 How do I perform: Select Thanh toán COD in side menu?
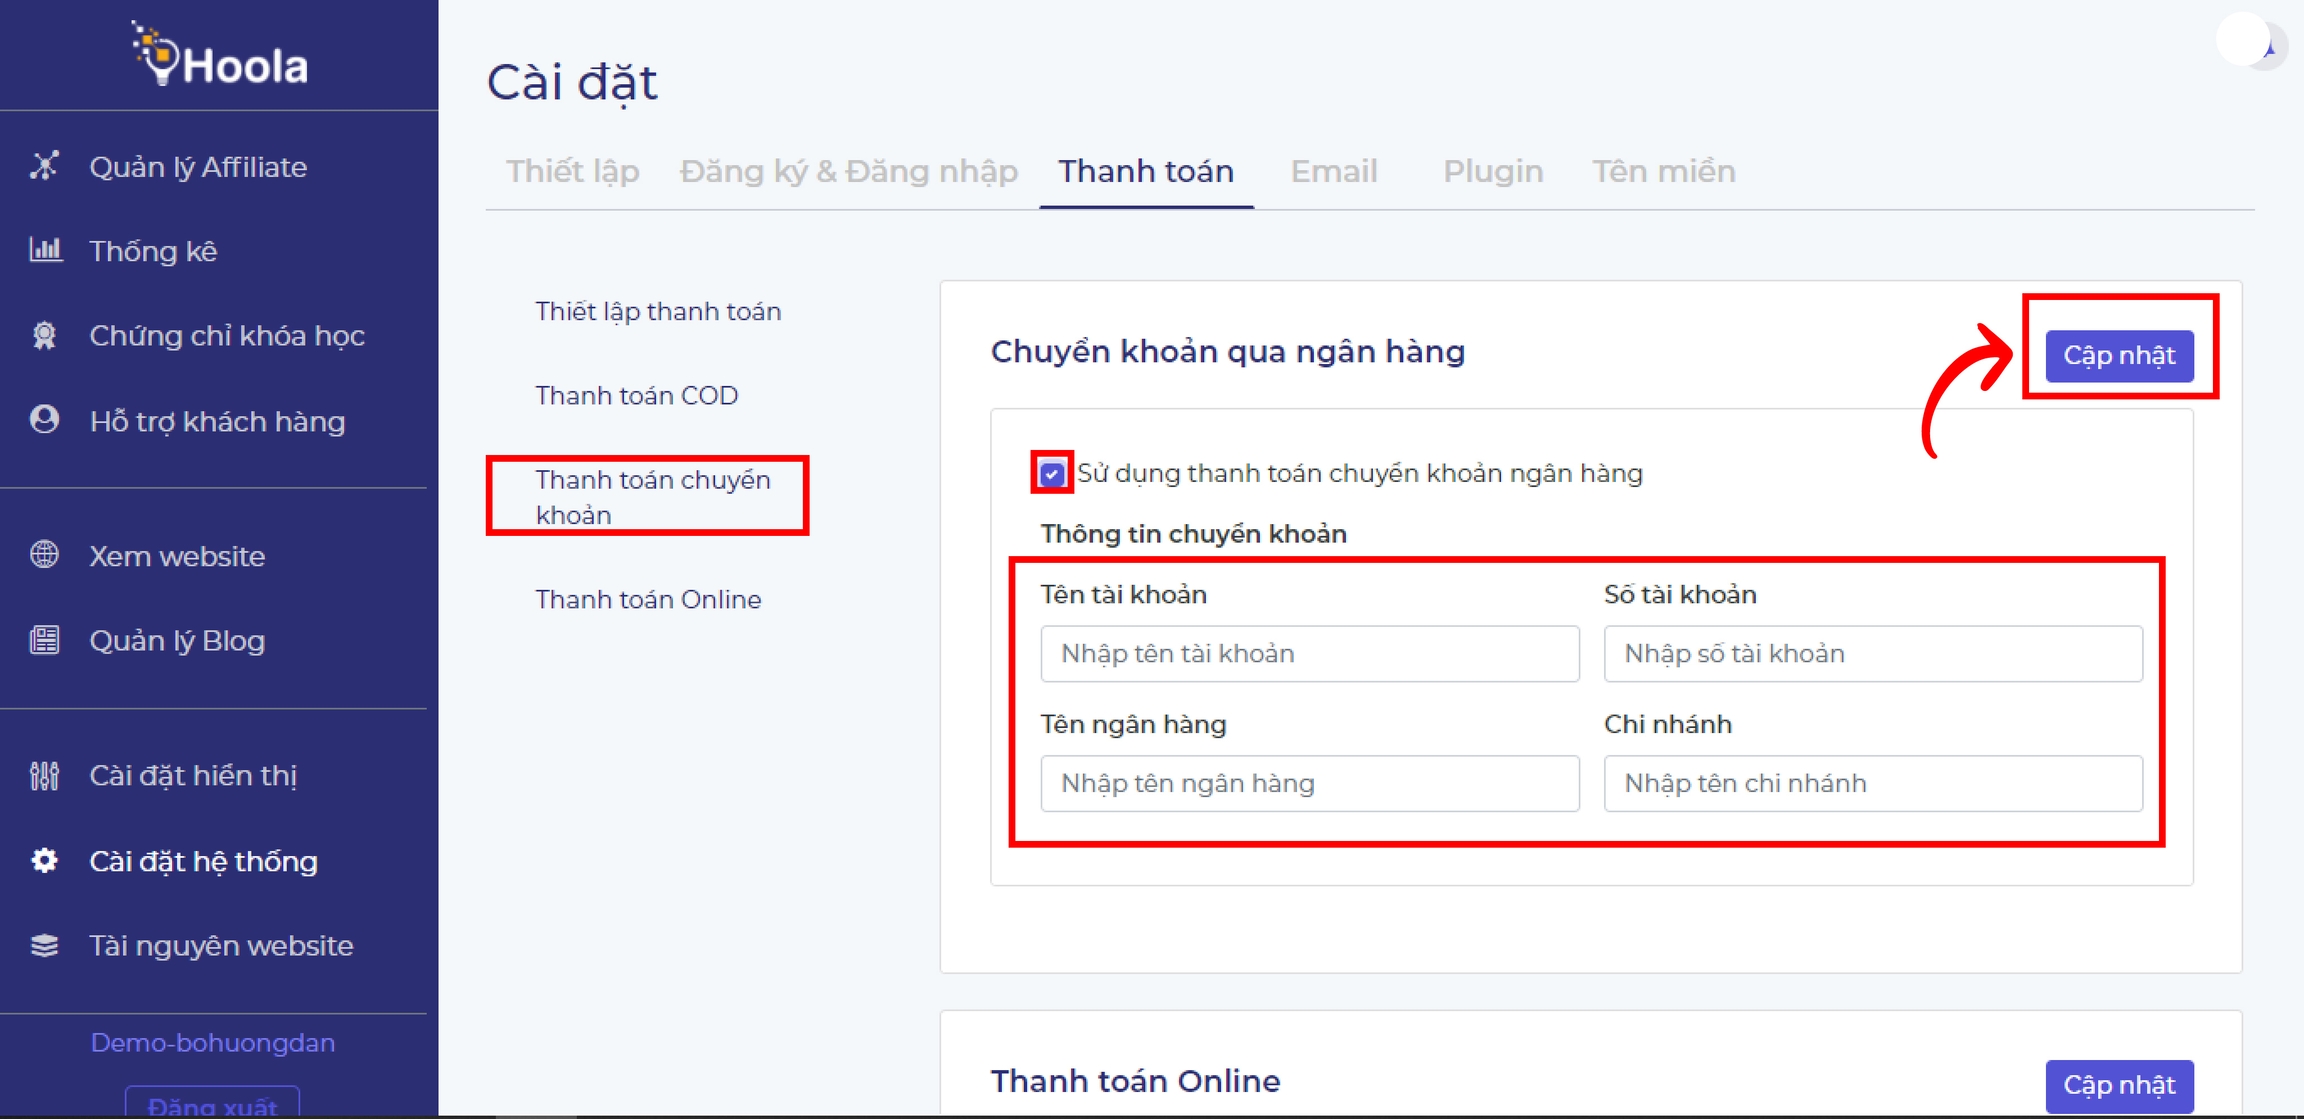636,395
